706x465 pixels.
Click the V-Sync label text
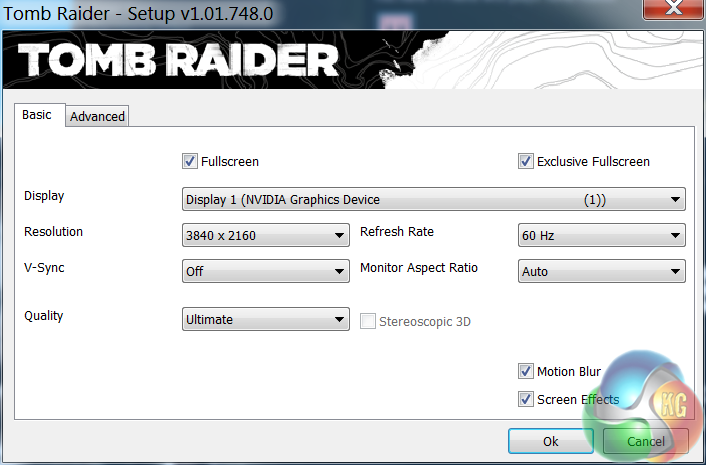coord(44,268)
